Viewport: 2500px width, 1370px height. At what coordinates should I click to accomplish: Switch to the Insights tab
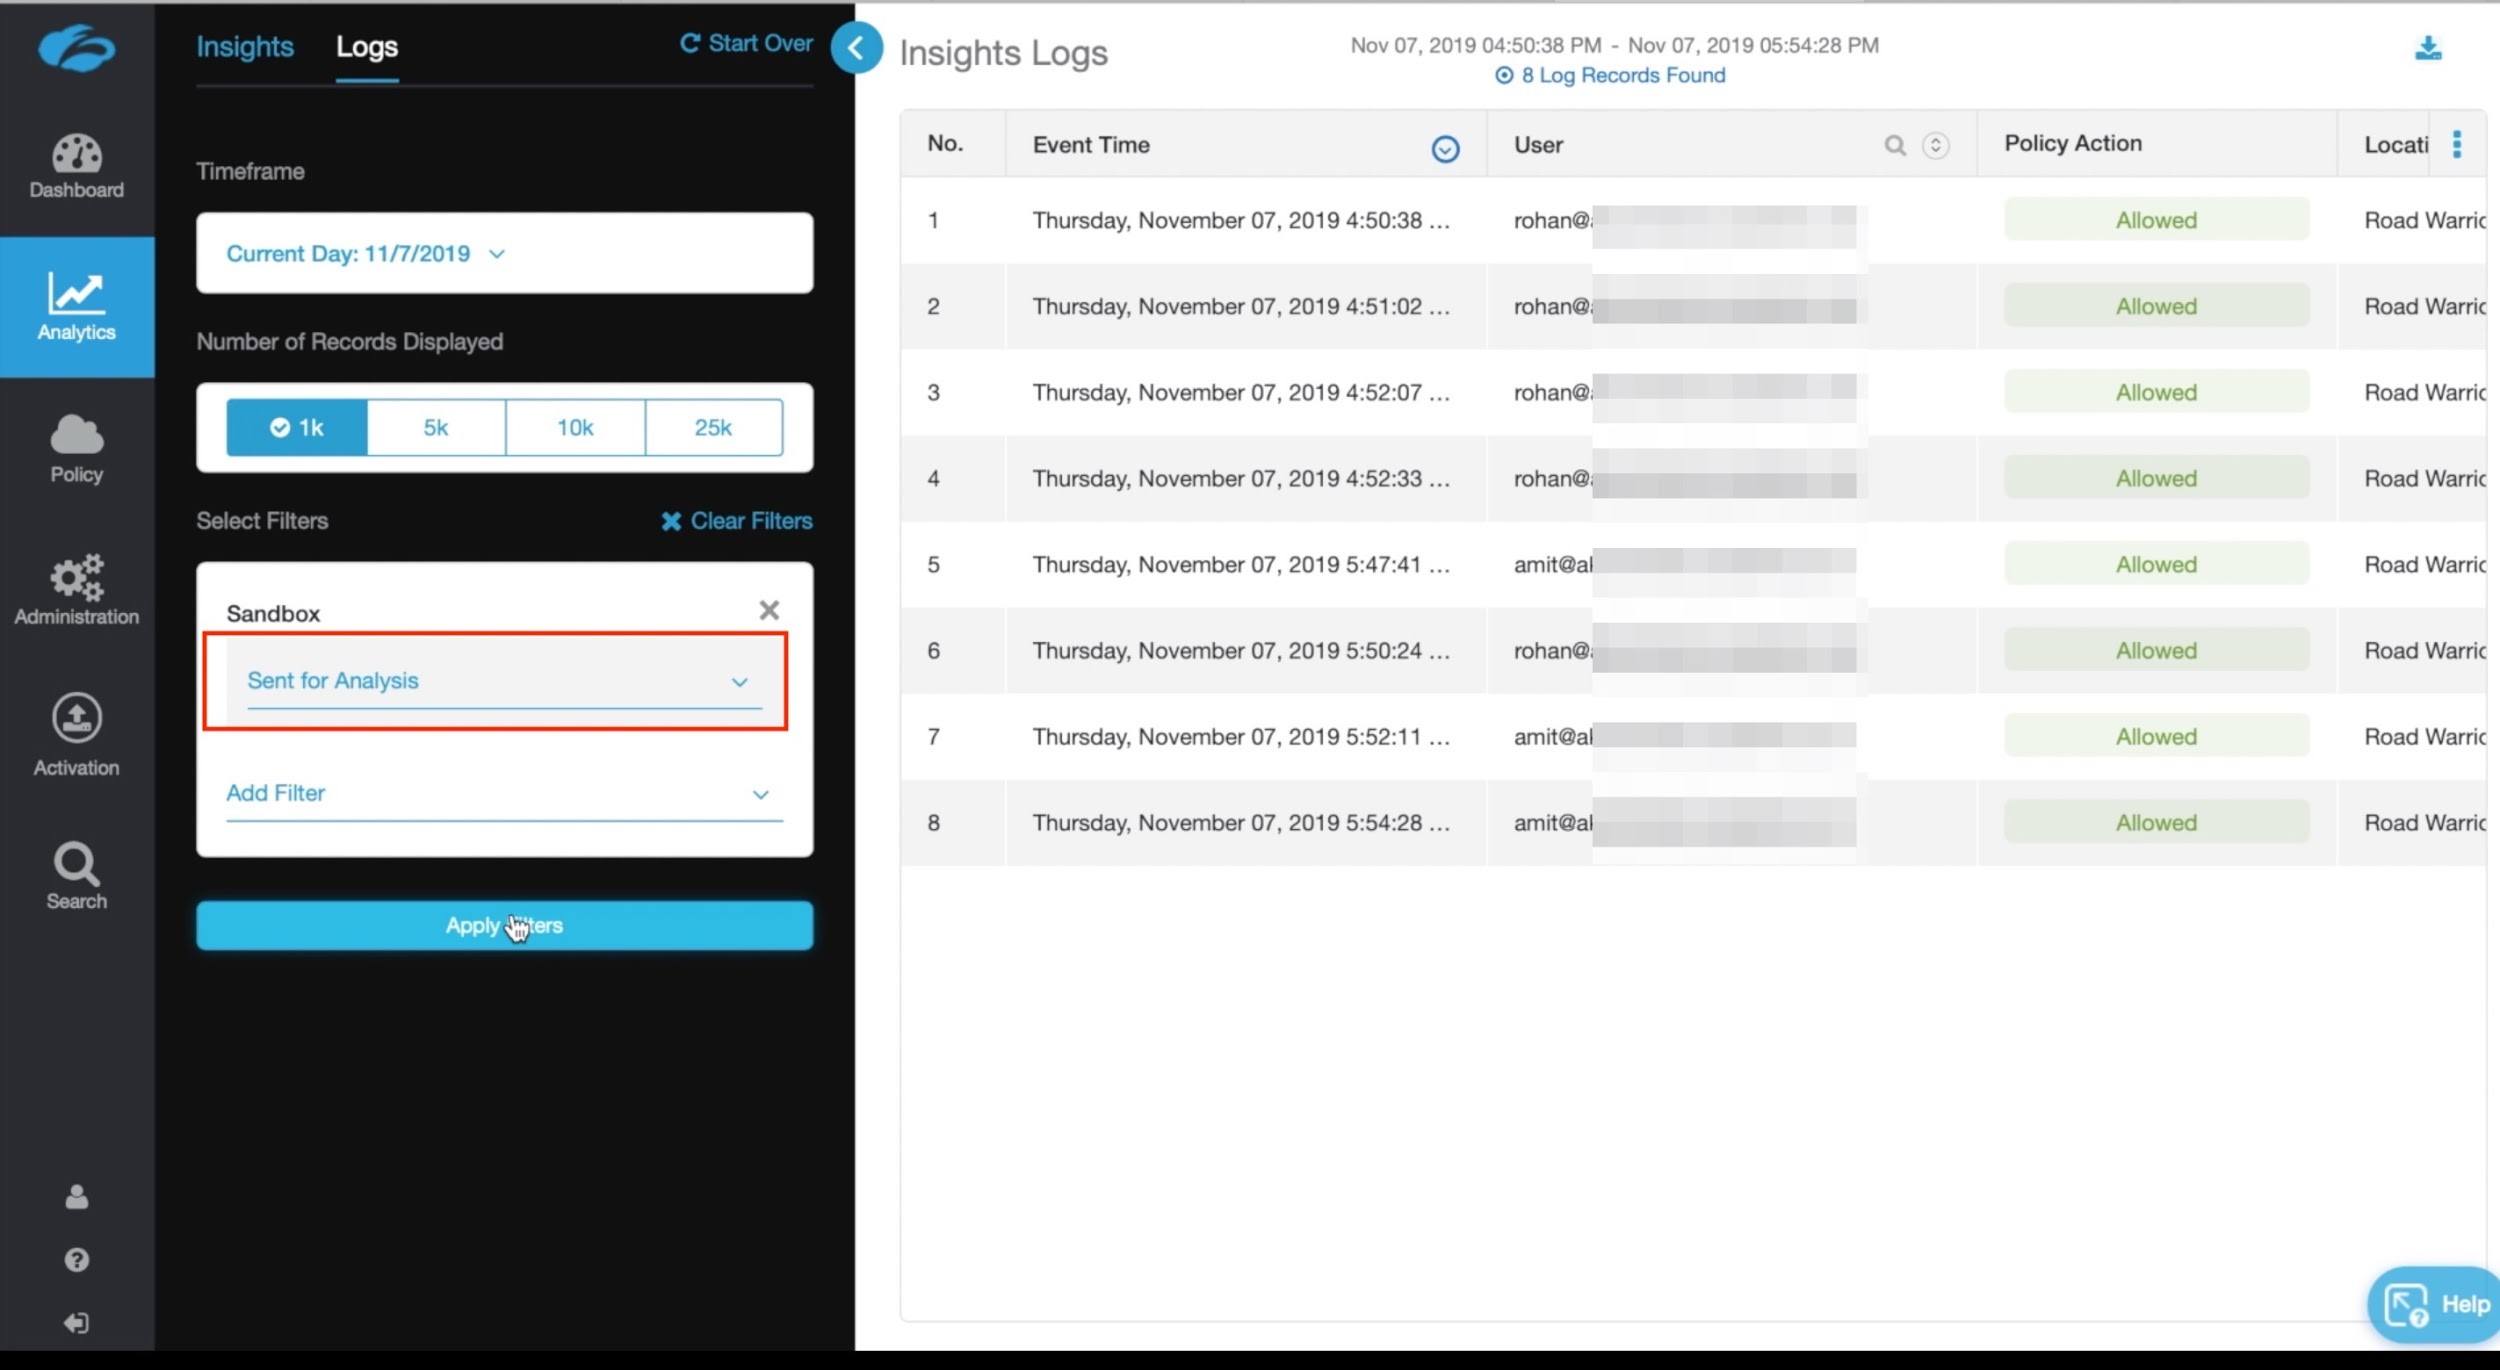click(245, 47)
